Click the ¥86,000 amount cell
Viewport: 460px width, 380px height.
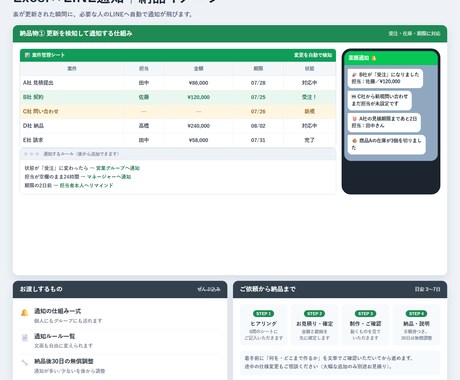click(199, 83)
